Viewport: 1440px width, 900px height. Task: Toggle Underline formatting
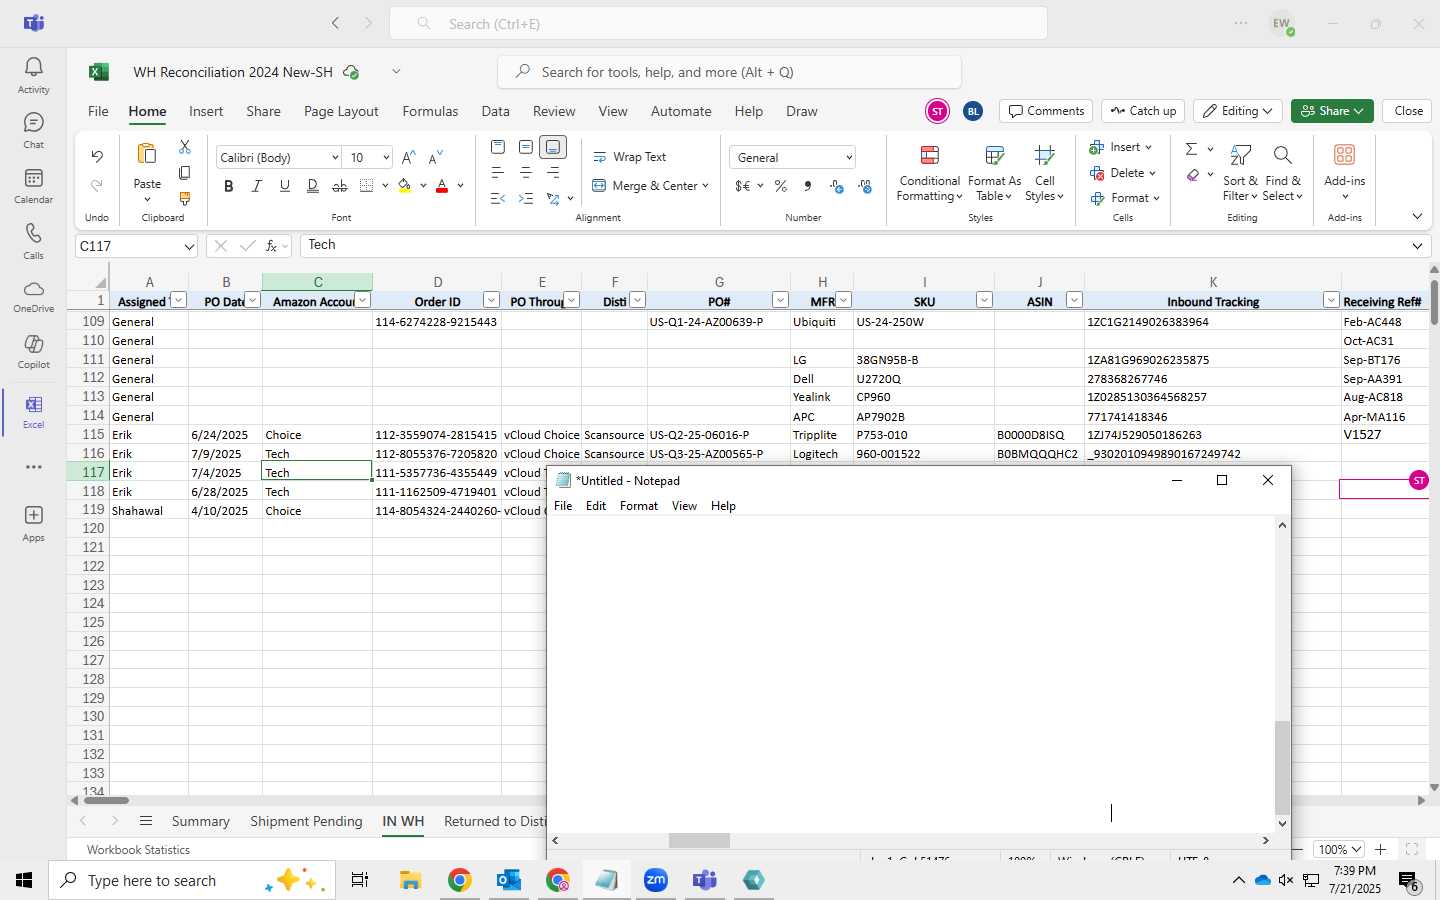pos(285,186)
